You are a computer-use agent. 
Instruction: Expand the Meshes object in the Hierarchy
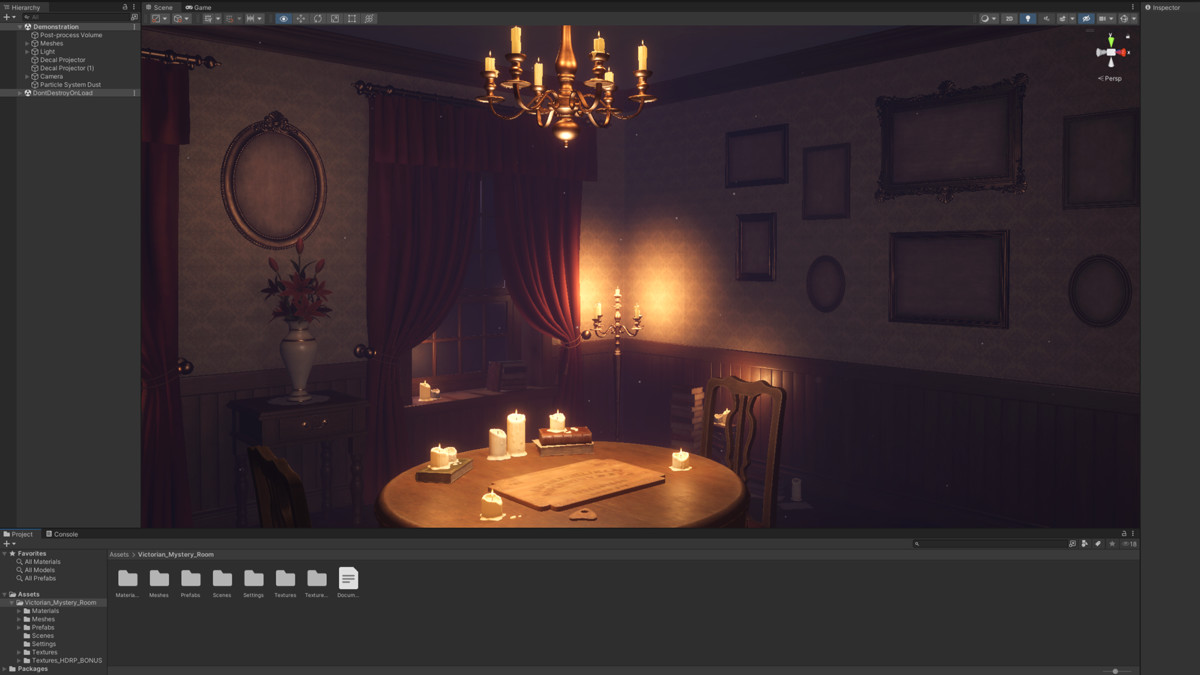pos(27,43)
